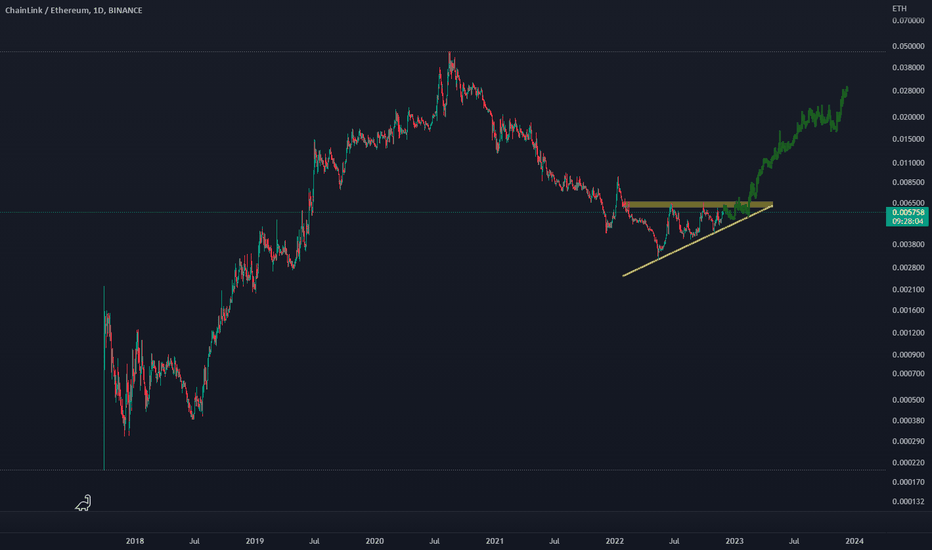
Task: Click the 0.015000 price scale label
Action: pyautogui.click(x=908, y=139)
